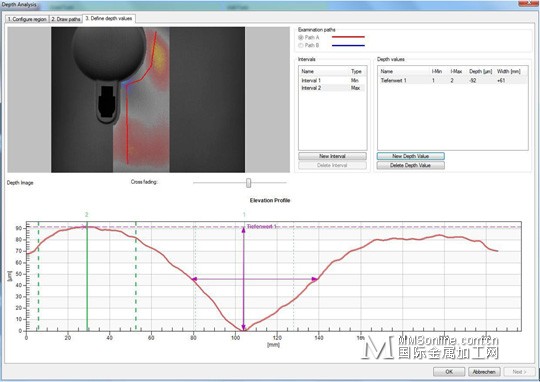Click the red Path A color line swatch
This screenshot has width=540, height=382.
pyautogui.click(x=348, y=37)
